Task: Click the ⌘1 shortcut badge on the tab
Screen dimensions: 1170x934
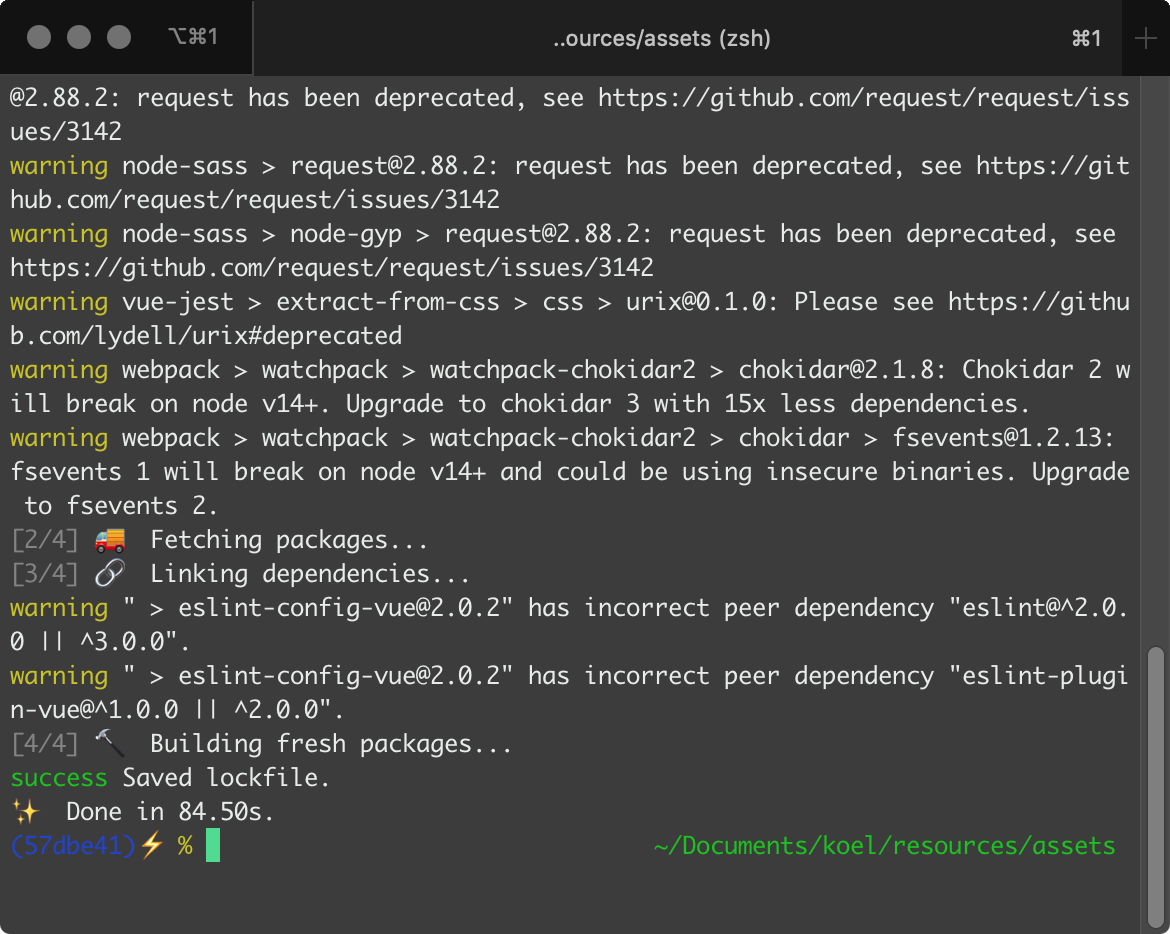Action: [x=1086, y=38]
